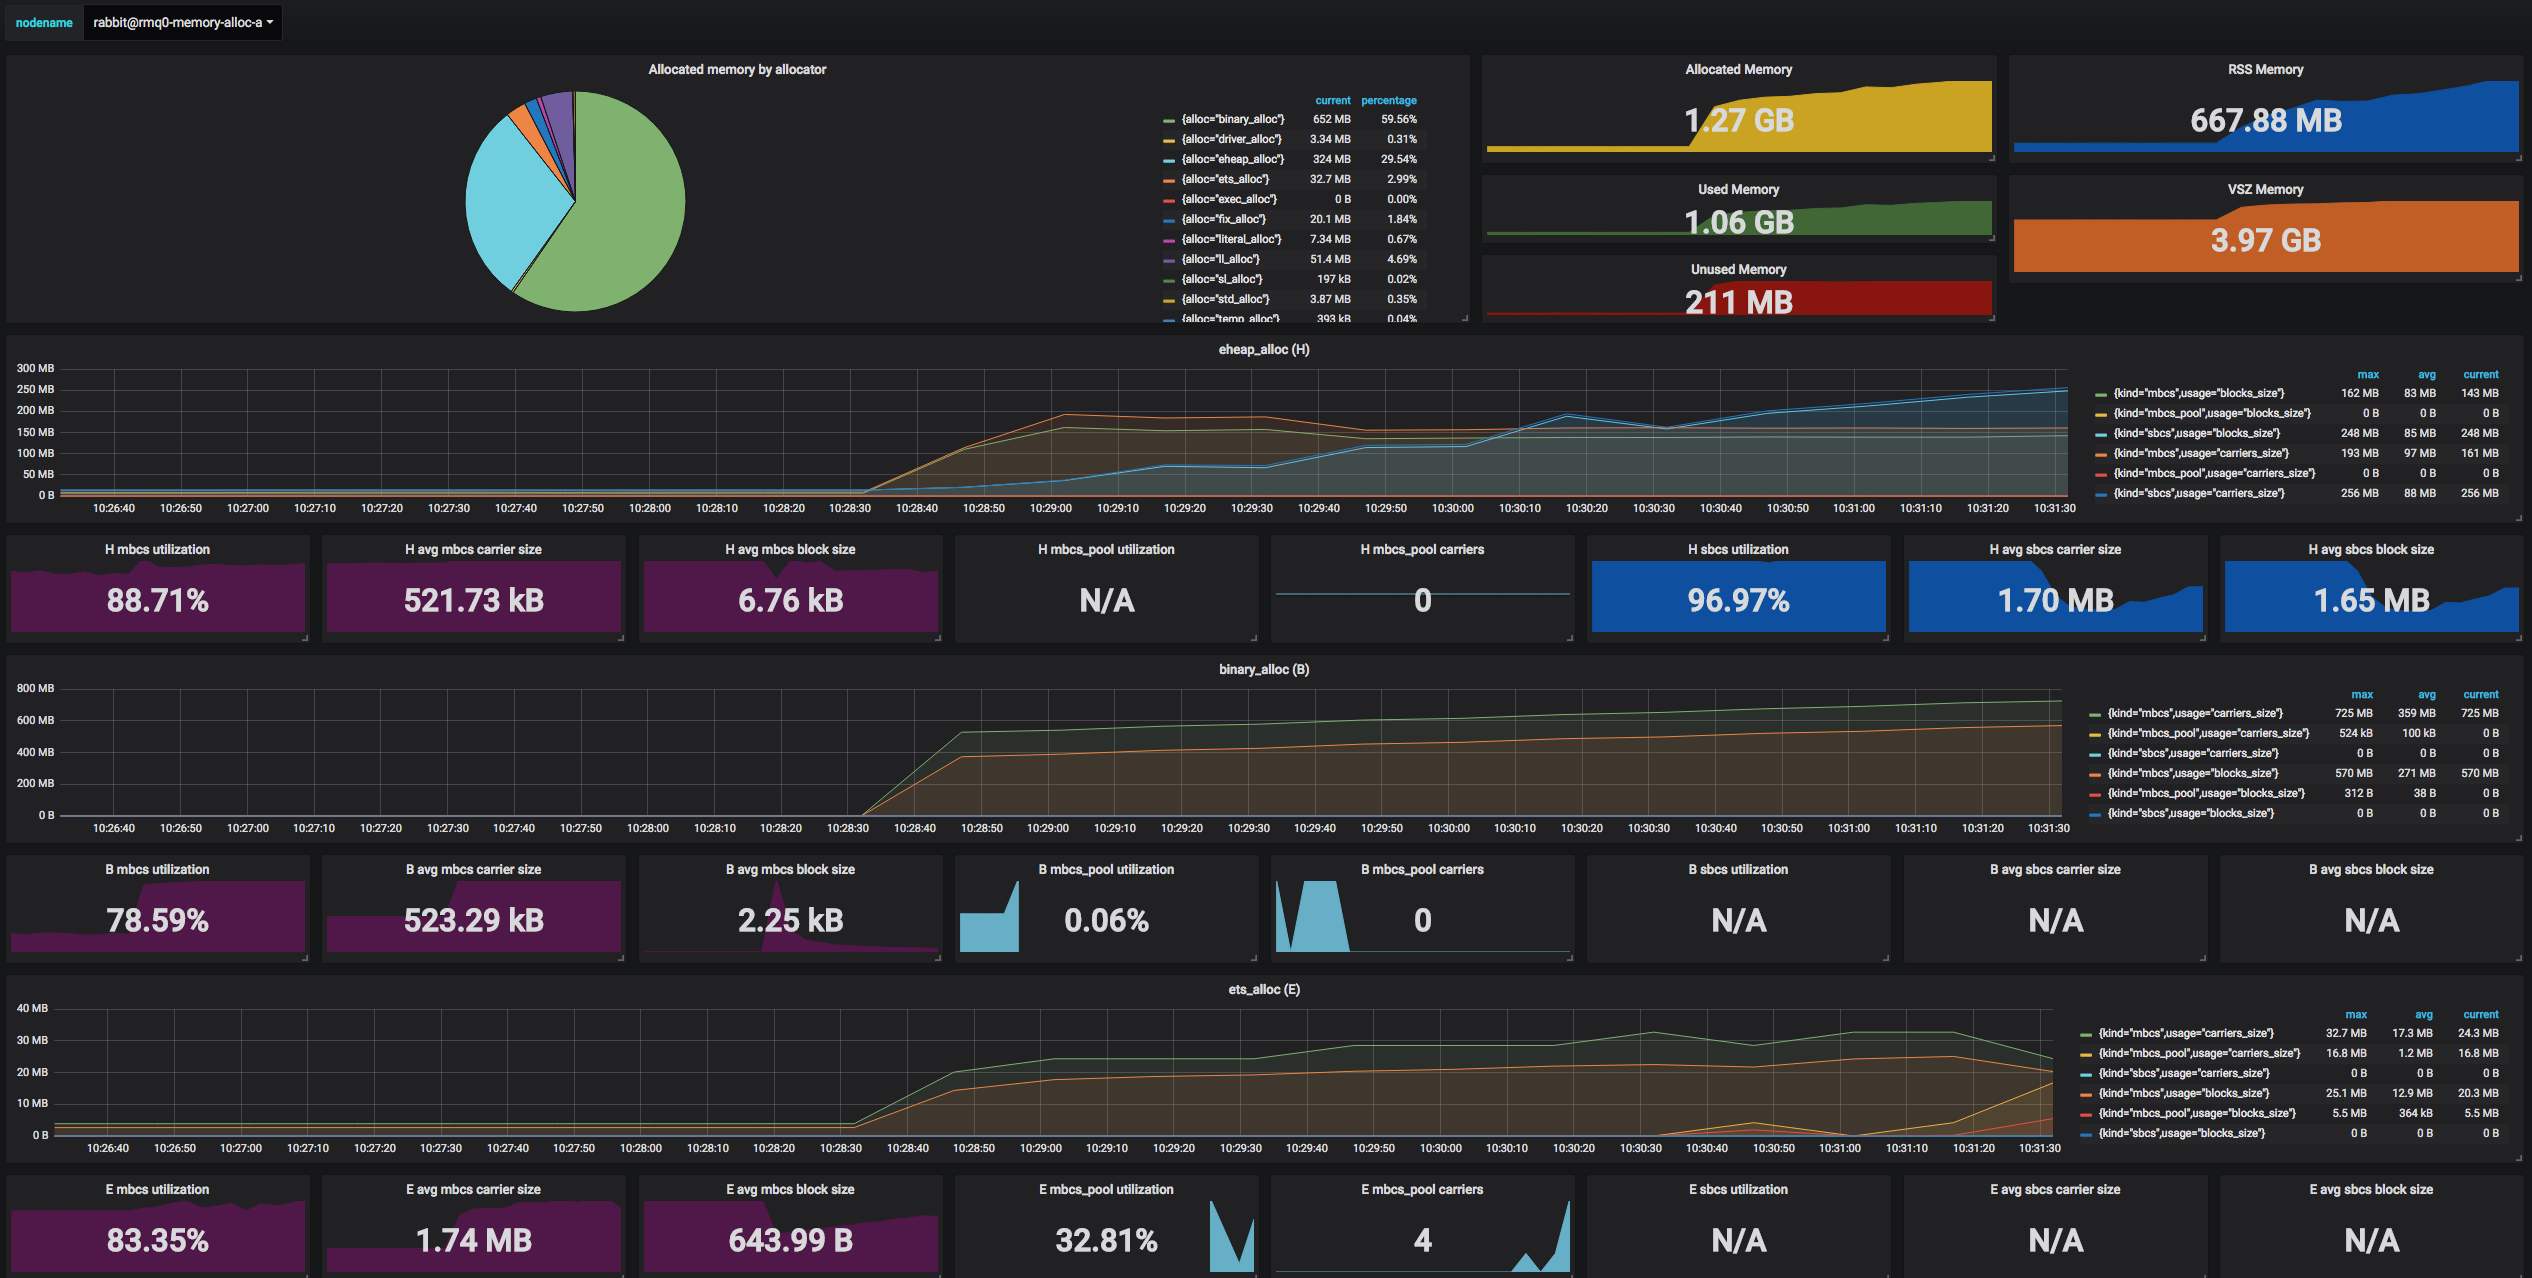The height and width of the screenshot is (1278, 2532).
Task: Toggle the binary_alloc series in the pie legend
Action: (x=1232, y=119)
